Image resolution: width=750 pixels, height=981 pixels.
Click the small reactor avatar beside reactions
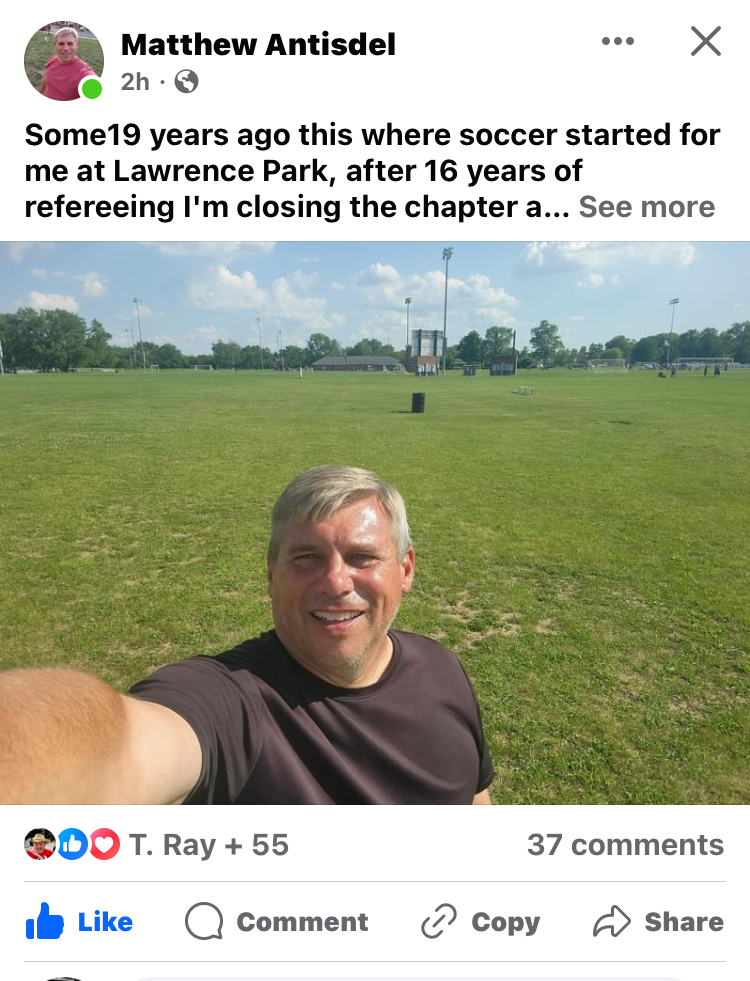point(40,844)
